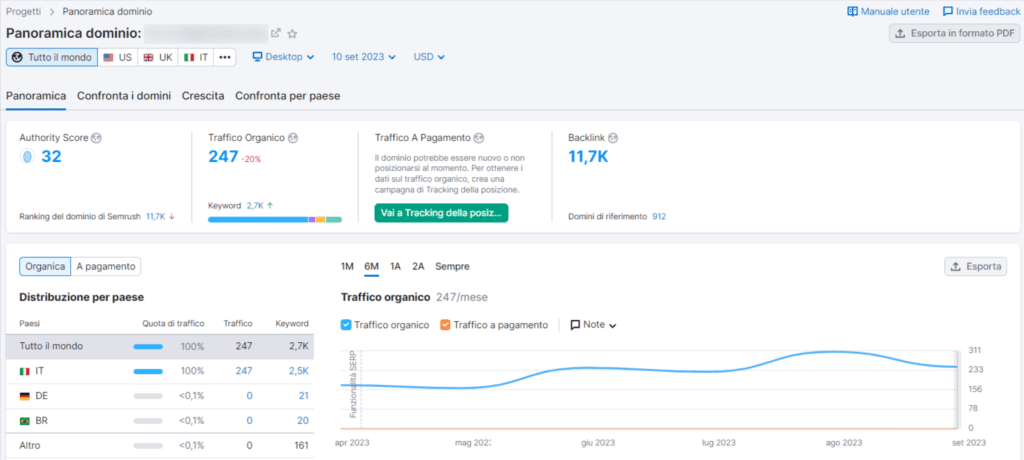The height and width of the screenshot is (460, 1024).
Task: Select the US database
Action: point(118,58)
